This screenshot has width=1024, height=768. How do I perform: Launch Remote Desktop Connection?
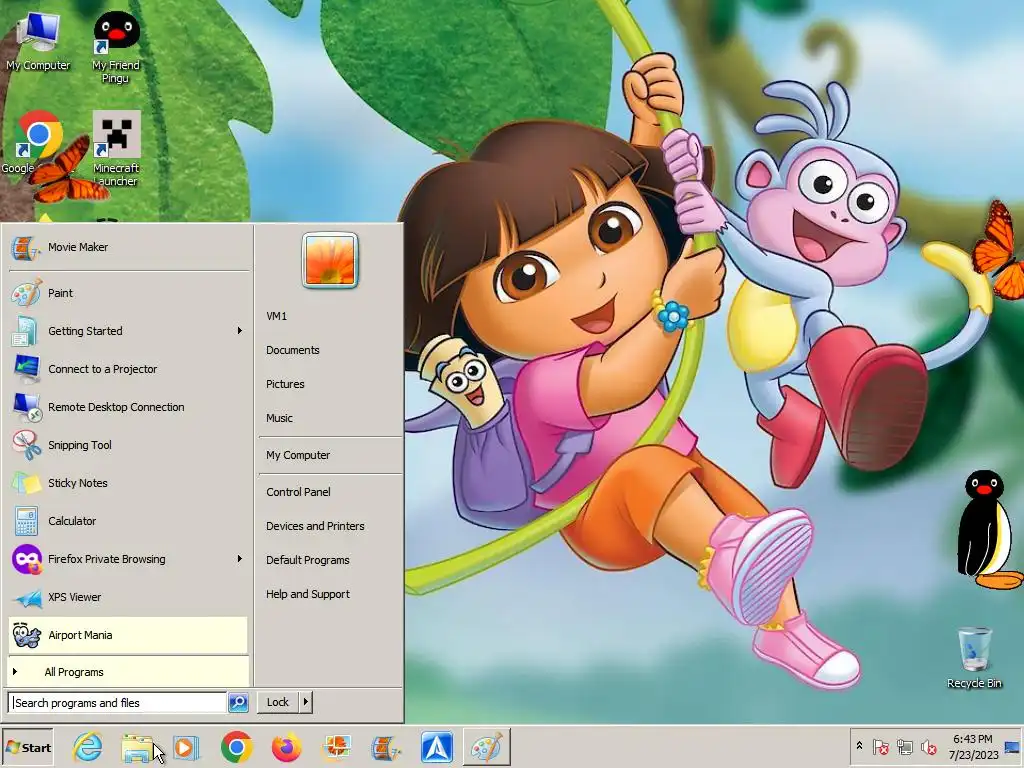click(129, 407)
